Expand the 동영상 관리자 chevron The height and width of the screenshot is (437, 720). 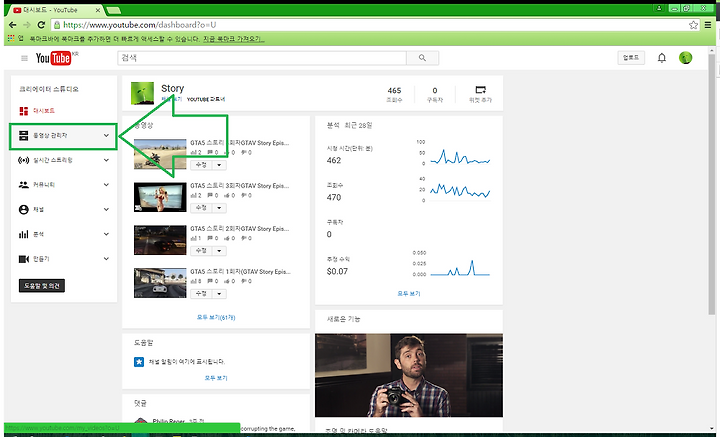[x=106, y=135]
